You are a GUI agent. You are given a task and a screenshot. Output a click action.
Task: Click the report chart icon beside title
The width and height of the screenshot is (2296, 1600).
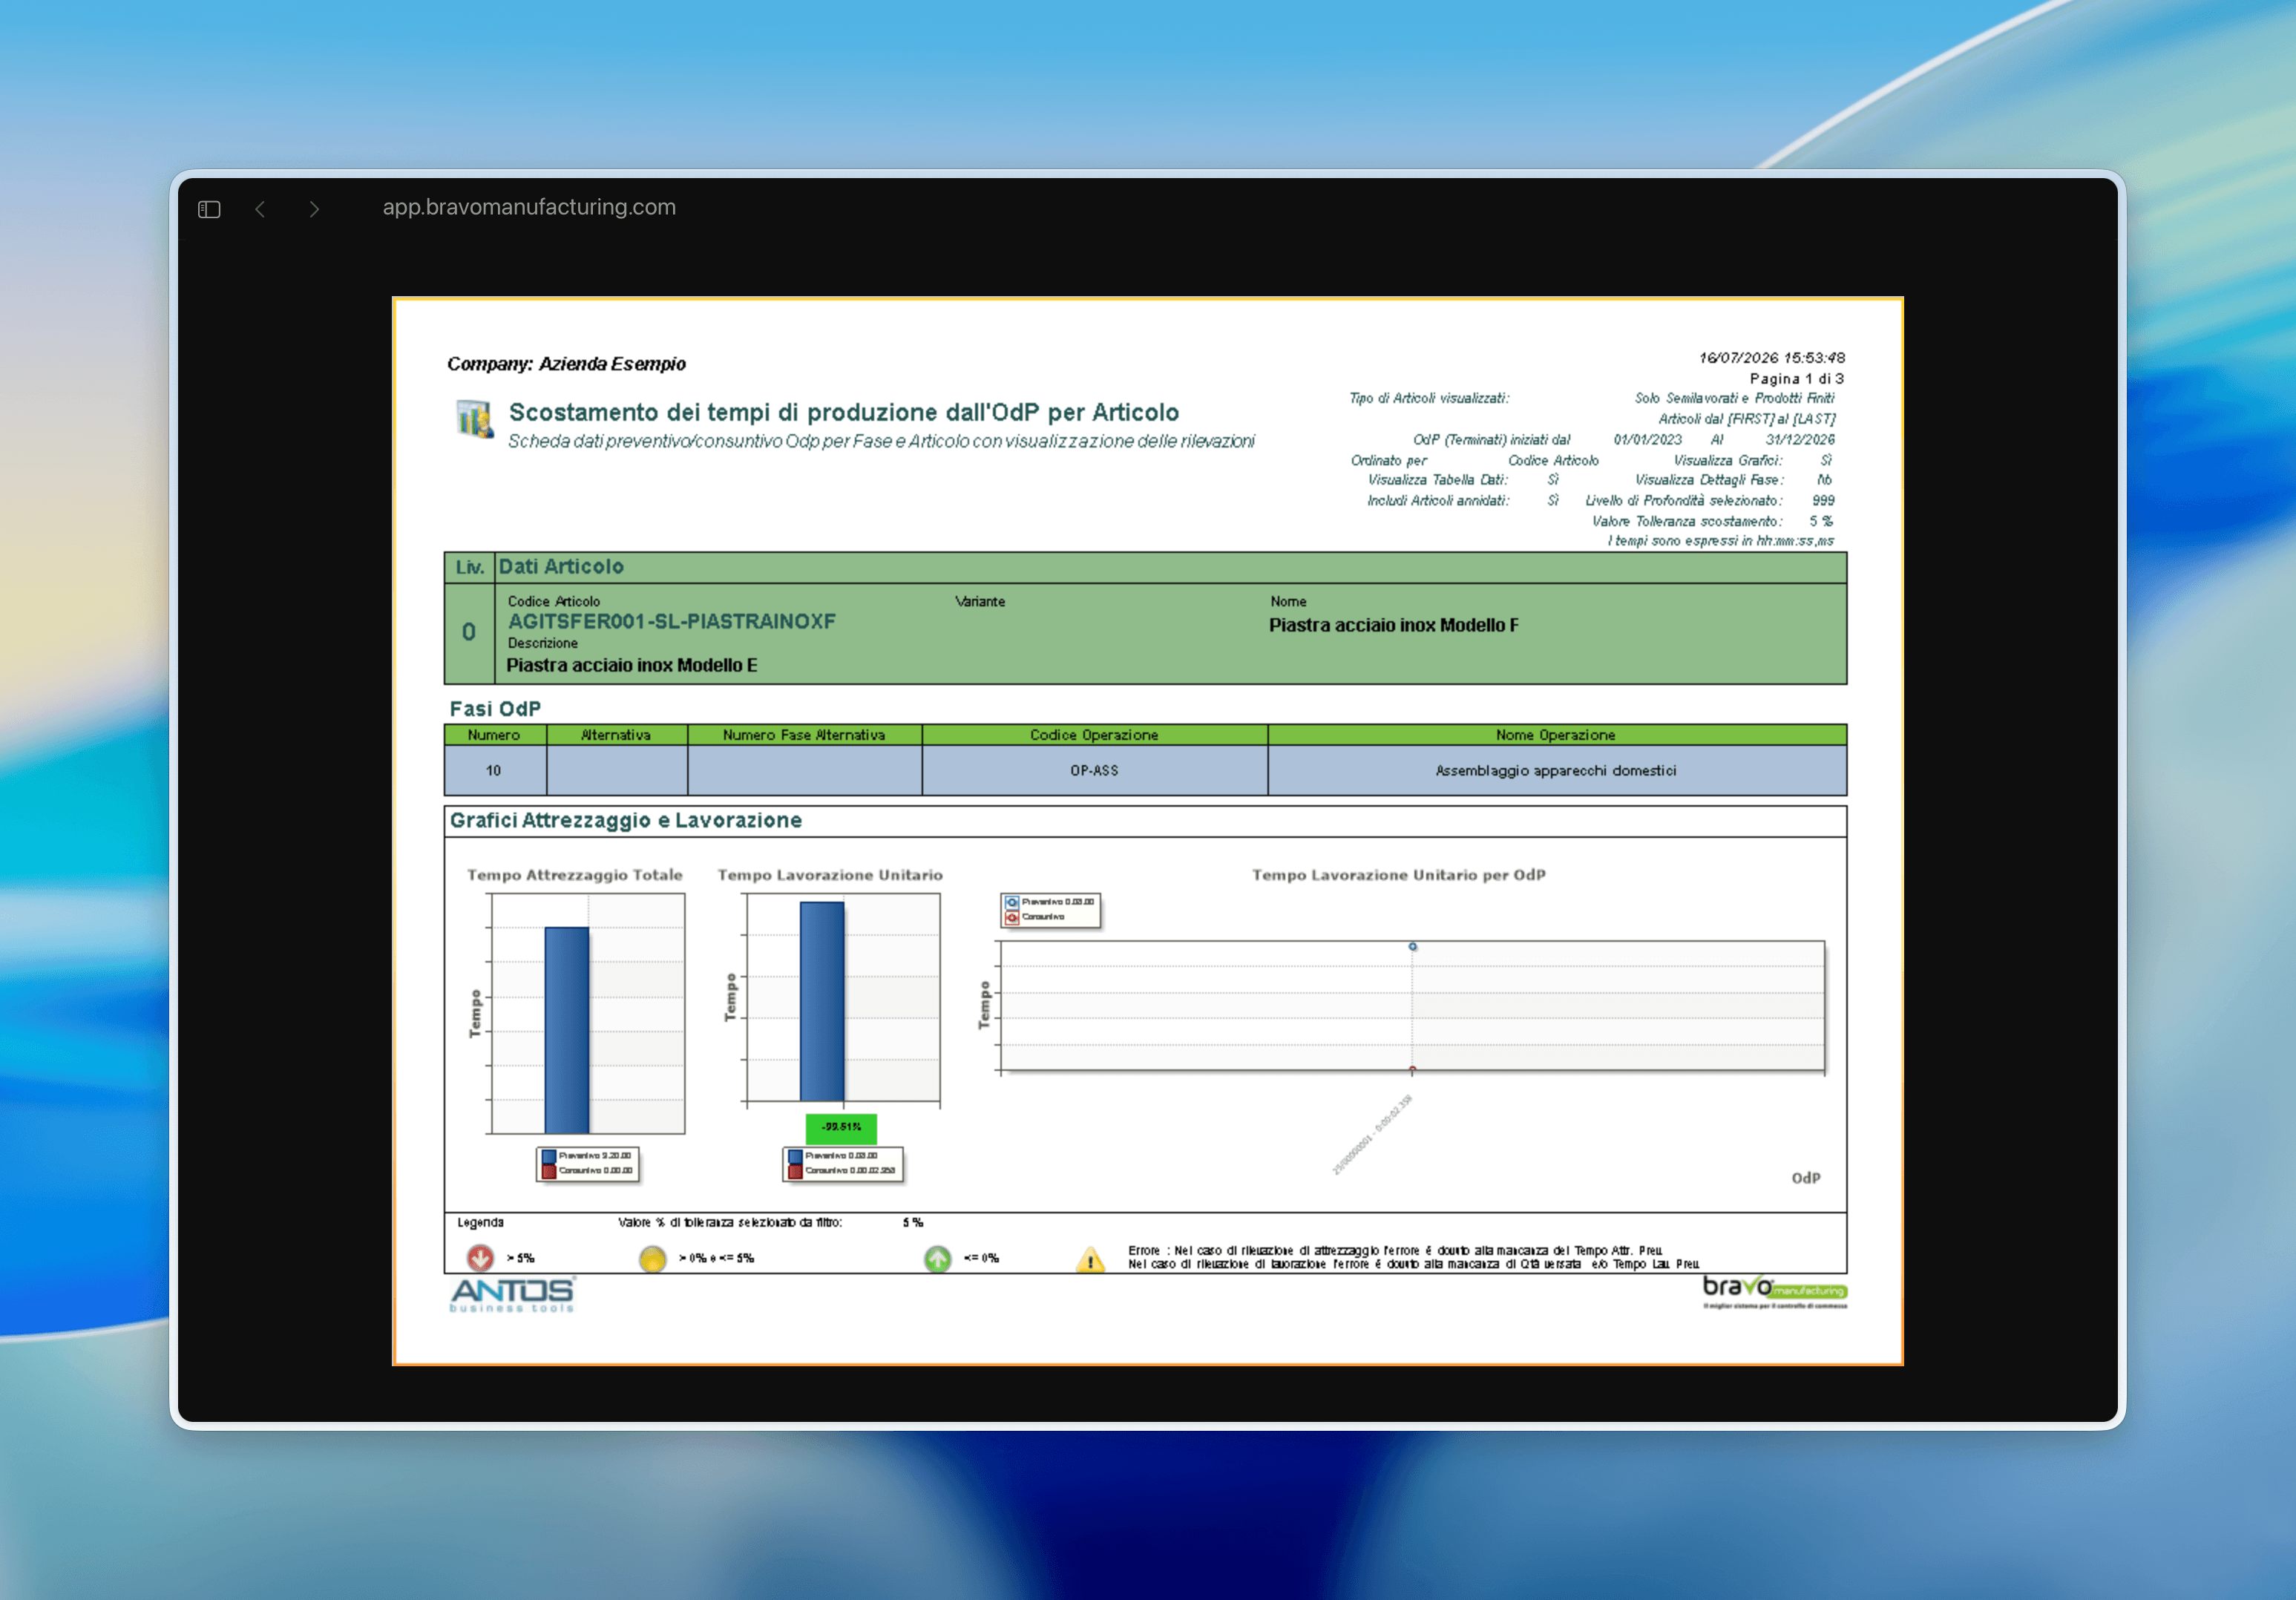[x=475, y=419]
